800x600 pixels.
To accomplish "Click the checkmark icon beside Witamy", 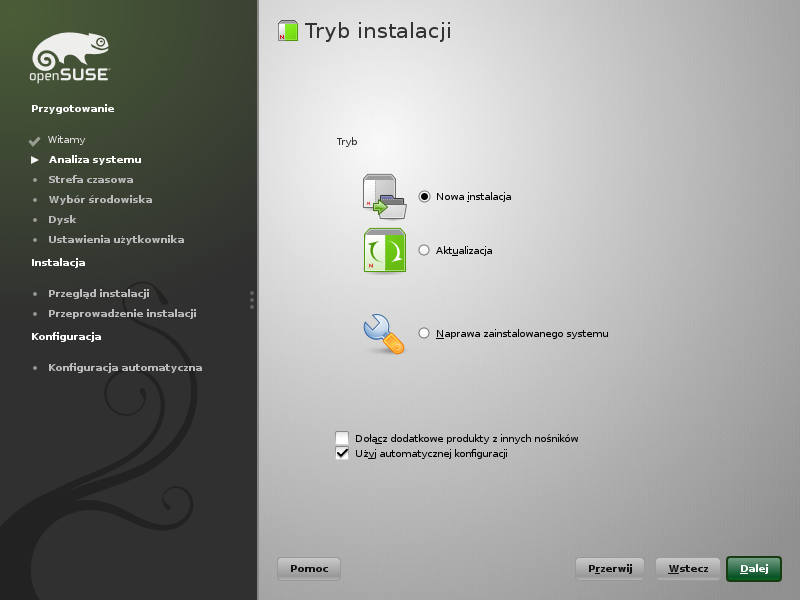I will [x=34, y=141].
